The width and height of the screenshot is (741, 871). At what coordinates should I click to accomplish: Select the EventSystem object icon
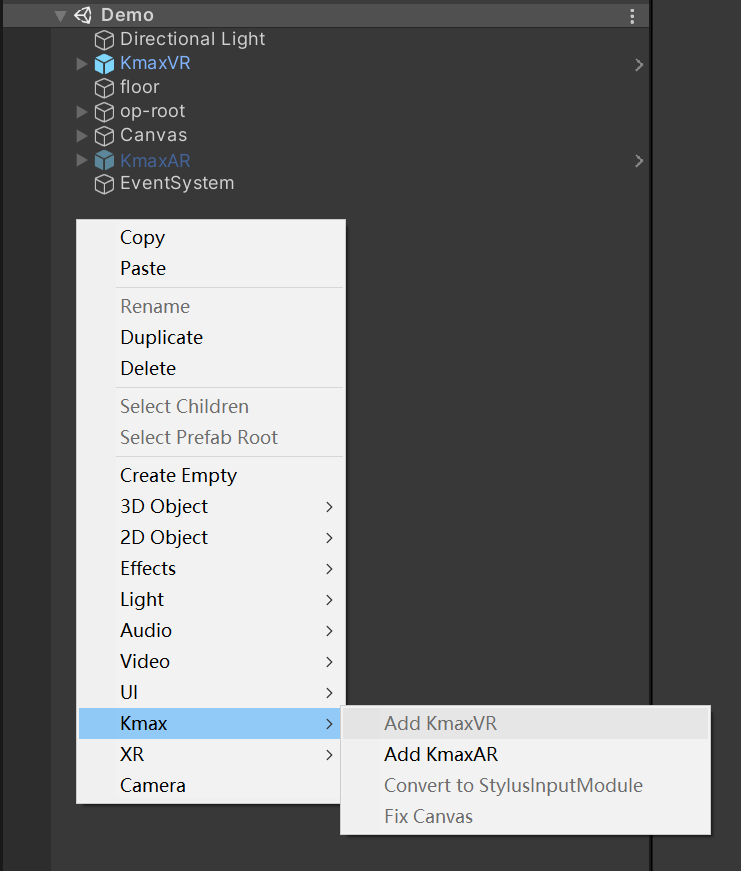[x=104, y=184]
